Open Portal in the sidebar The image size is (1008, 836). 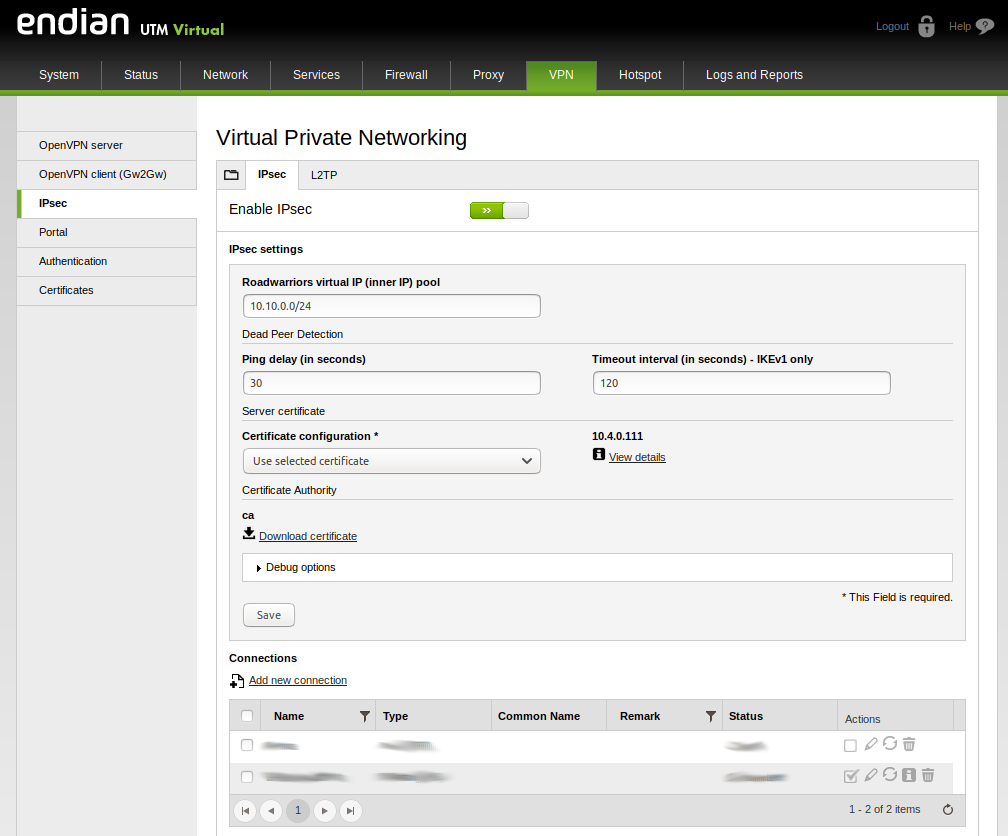(107, 232)
